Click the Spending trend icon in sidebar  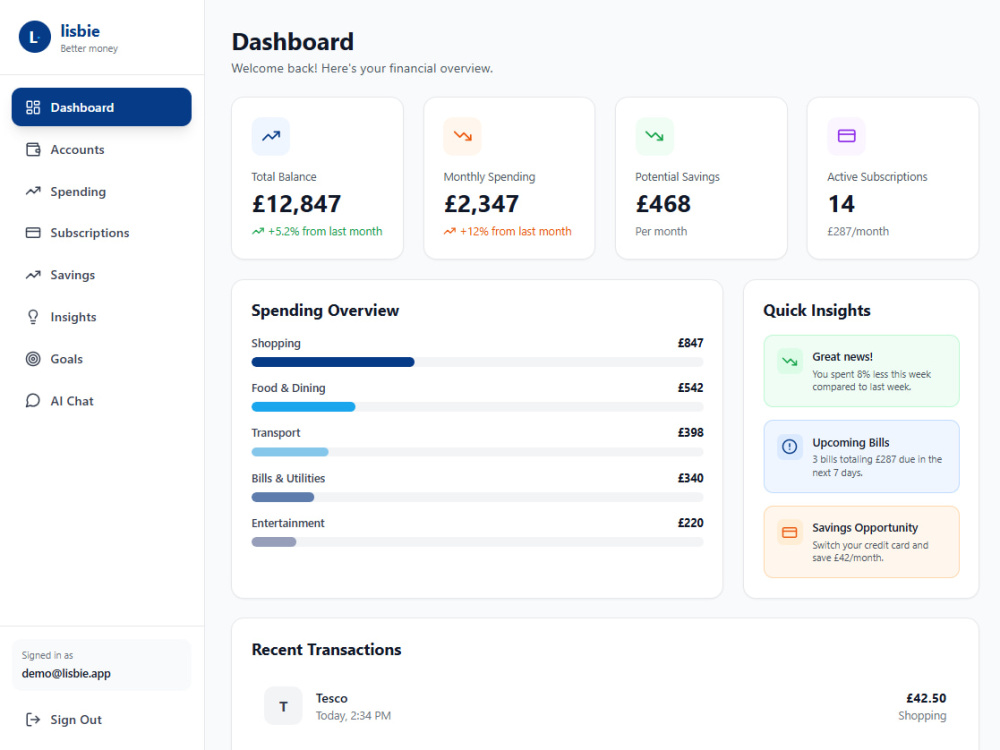33,191
